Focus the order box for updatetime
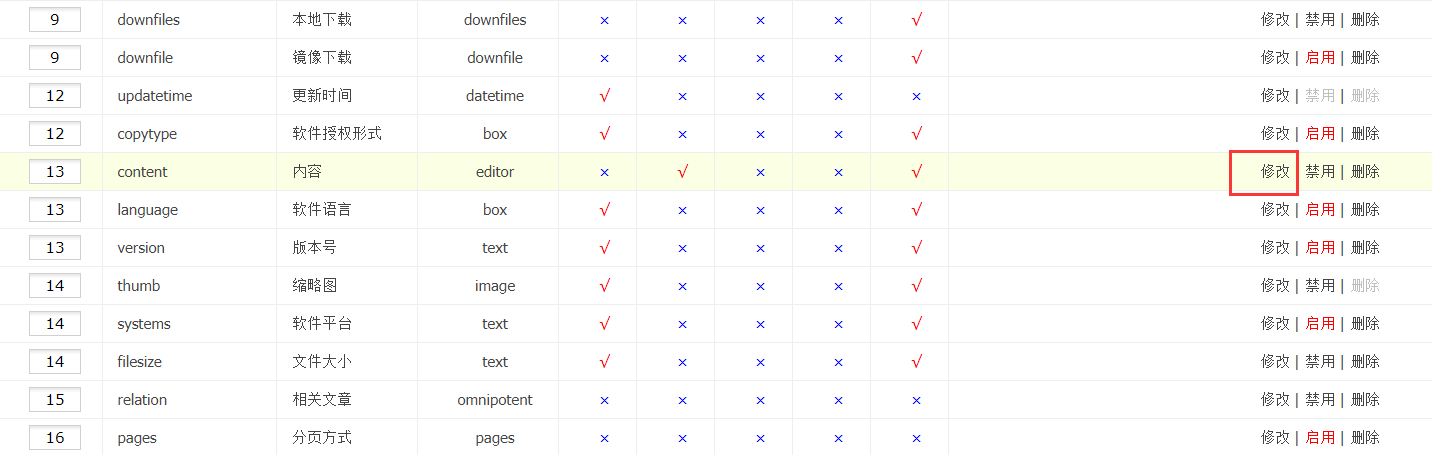Screen dimensions: 1432x455 pyautogui.click(x=55, y=96)
